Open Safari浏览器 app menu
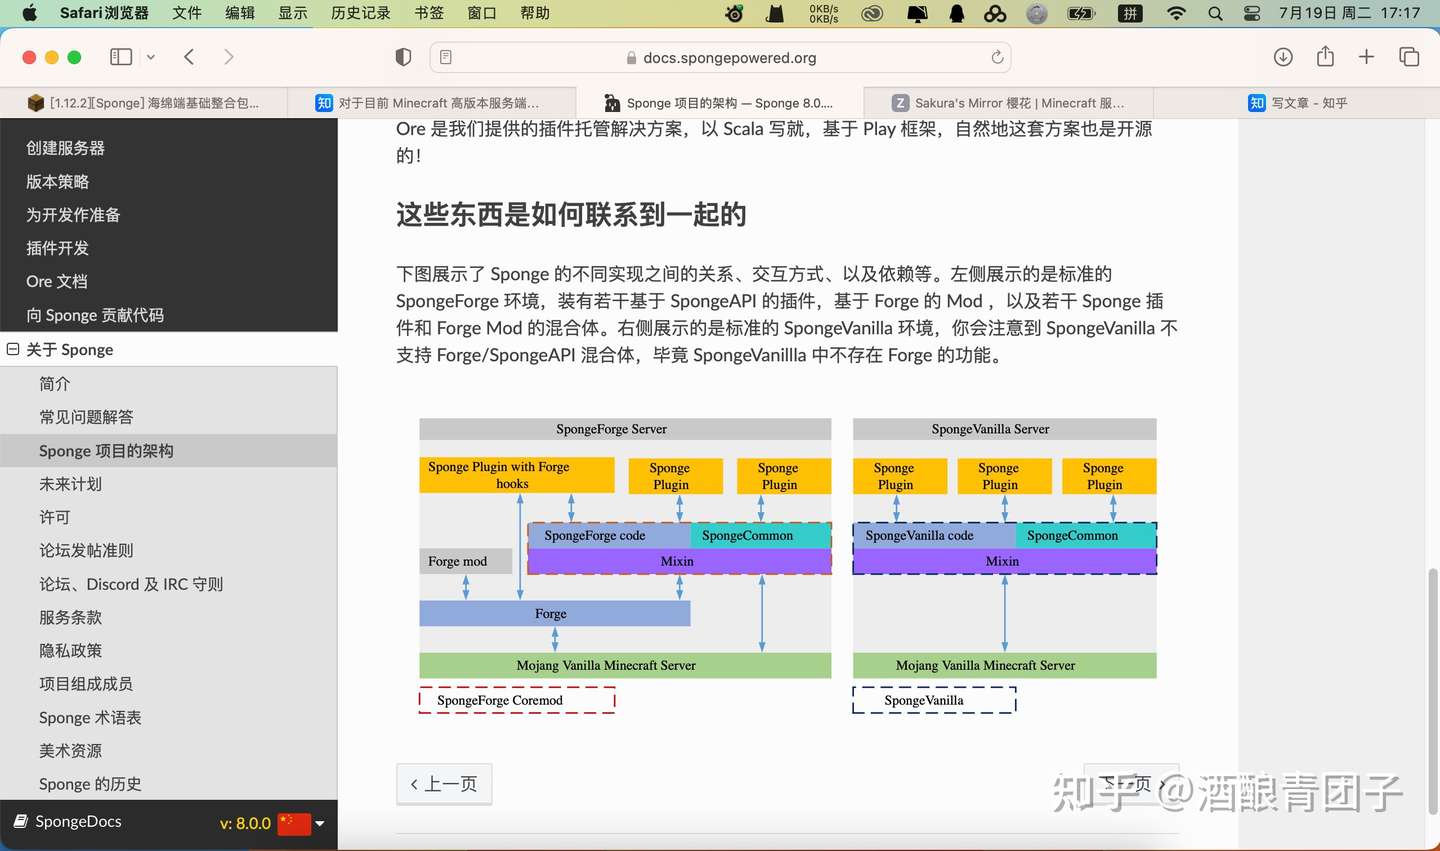Screen dimensions: 1440x851 (104, 13)
